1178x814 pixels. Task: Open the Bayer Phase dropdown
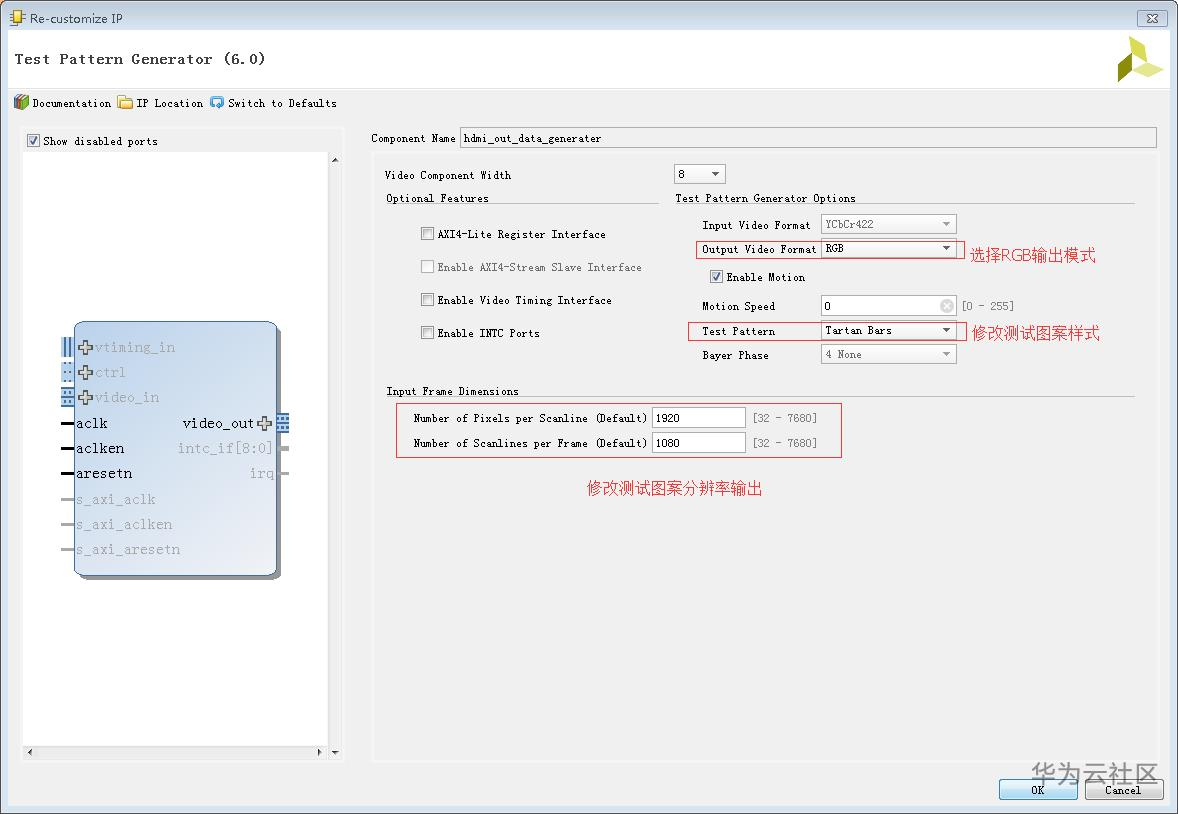click(888, 354)
